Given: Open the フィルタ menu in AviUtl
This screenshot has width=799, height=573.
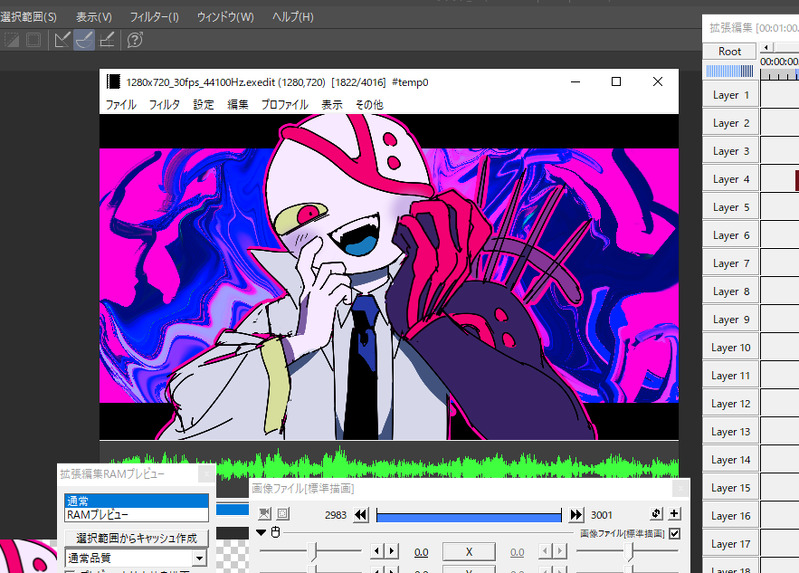Looking at the screenshot, I should pos(164,105).
